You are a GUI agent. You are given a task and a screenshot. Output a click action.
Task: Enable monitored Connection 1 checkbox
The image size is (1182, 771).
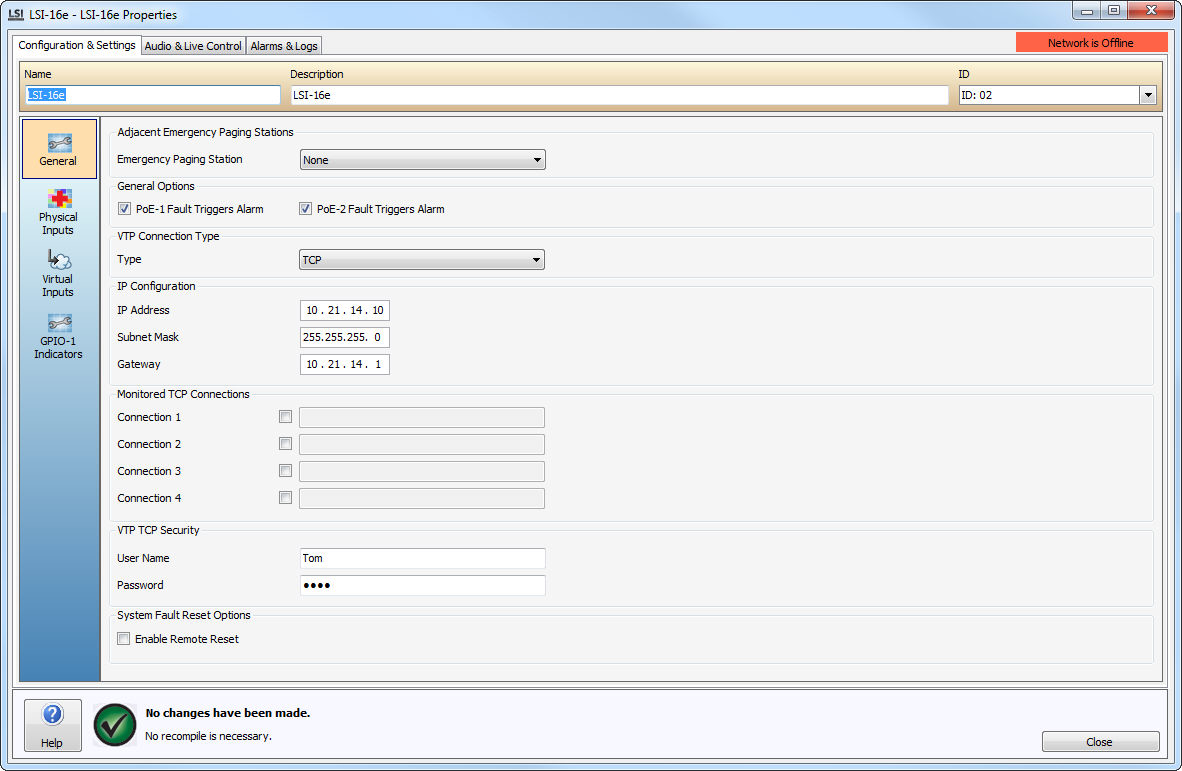click(285, 417)
